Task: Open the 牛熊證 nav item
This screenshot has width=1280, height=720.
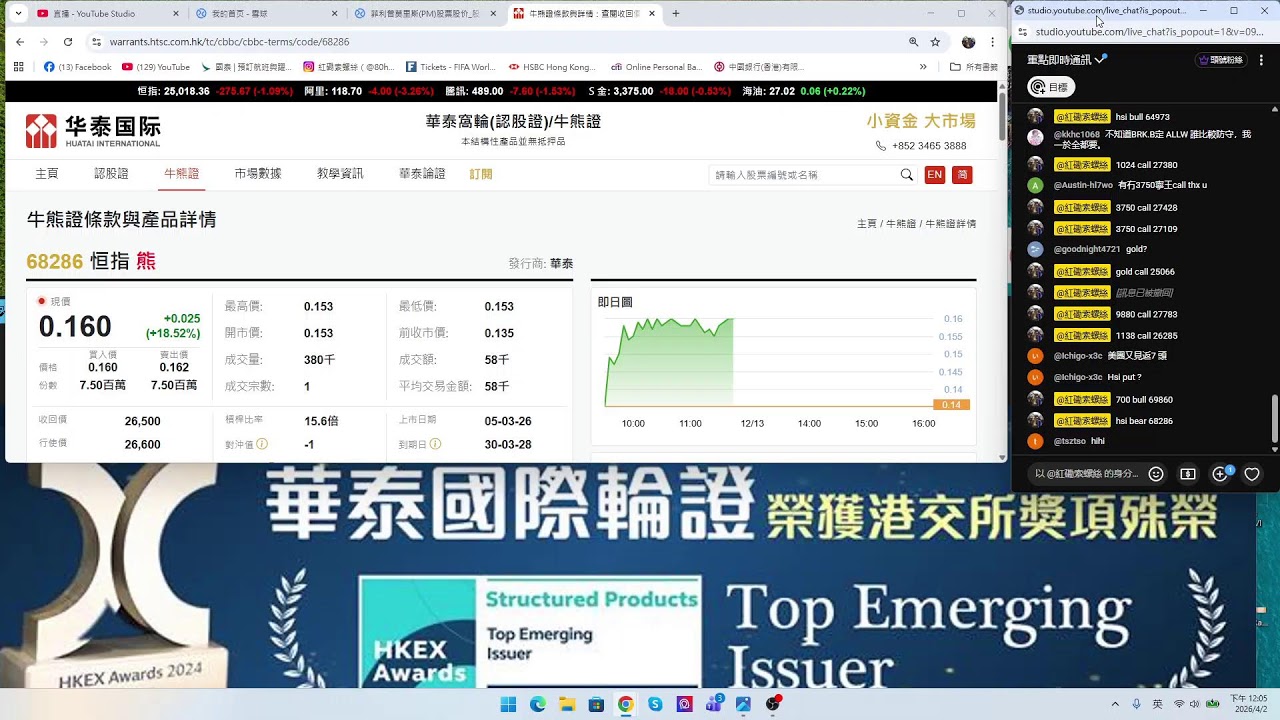Action: (x=181, y=174)
